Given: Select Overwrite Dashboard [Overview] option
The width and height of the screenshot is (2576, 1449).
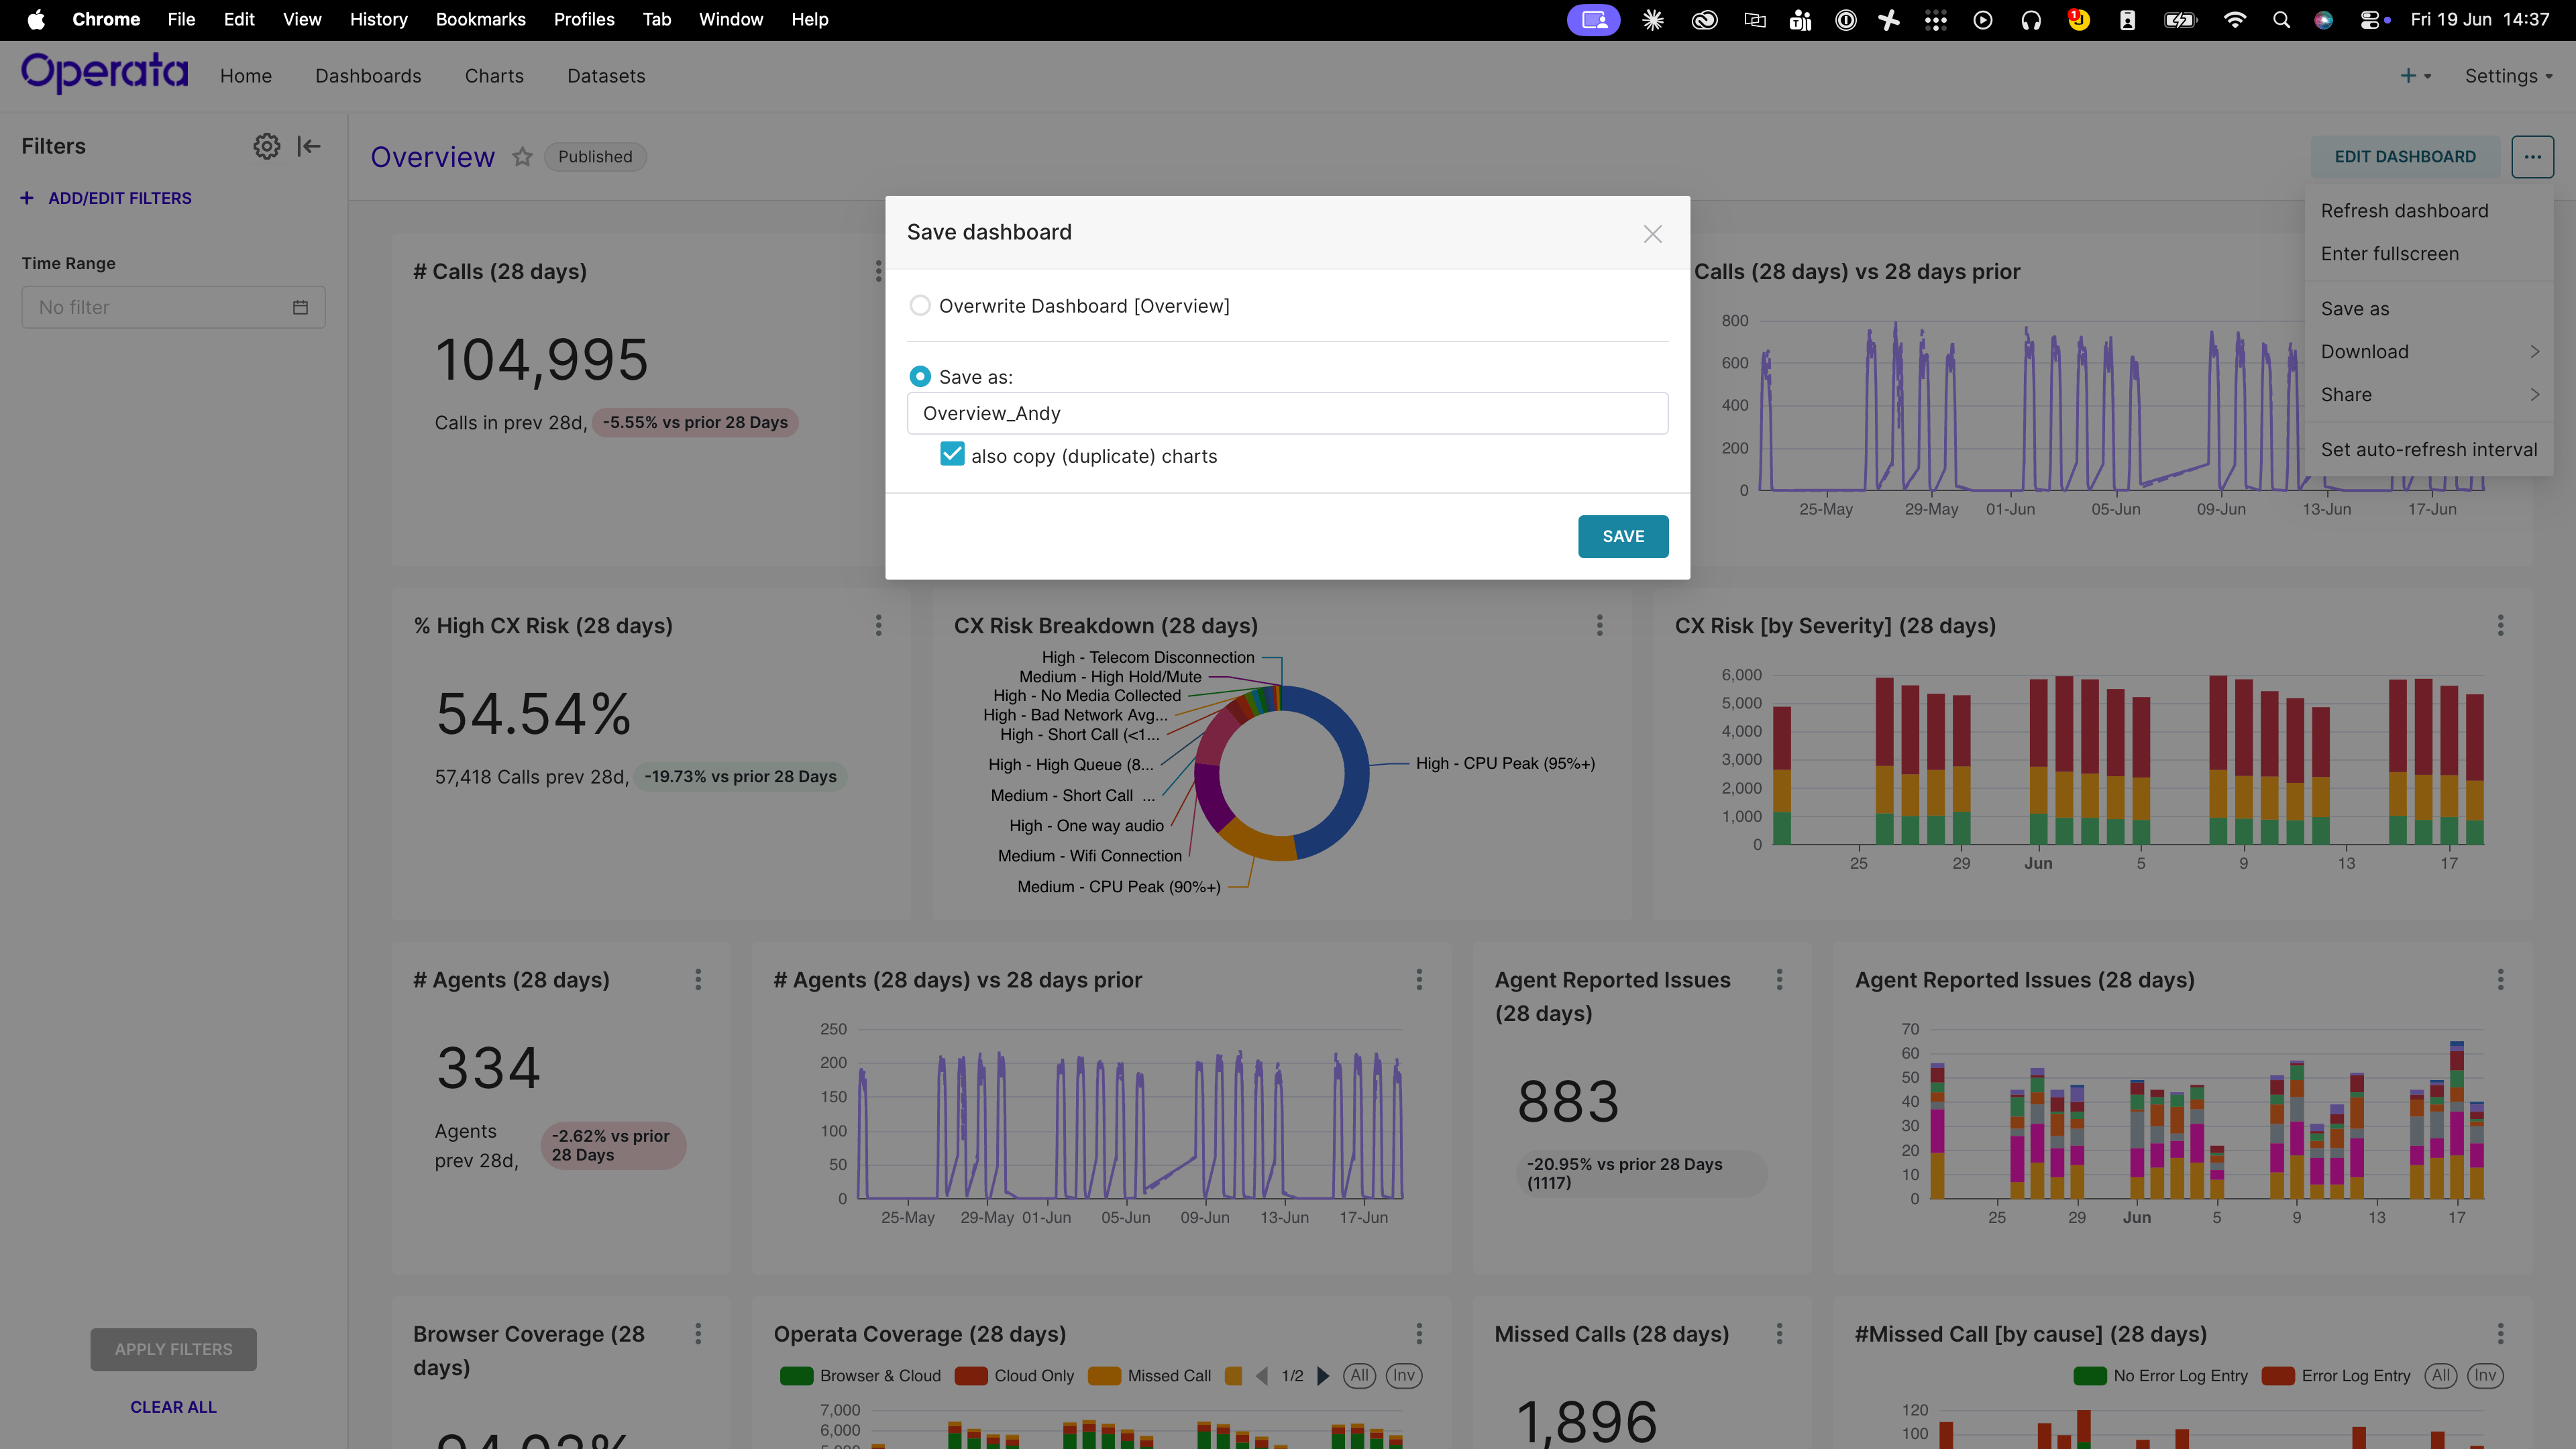Looking at the screenshot, I should pos(920,306).
